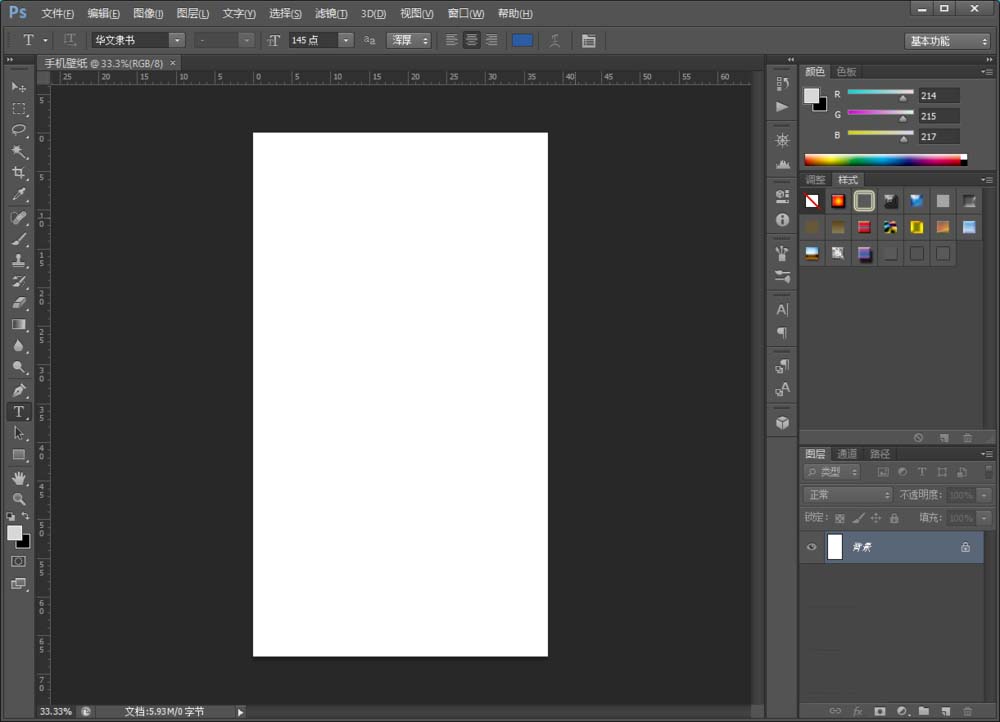Select the Hand tool
Image resolution: width=1000 pixels, height=722 pixels.
tap(18, 477)
